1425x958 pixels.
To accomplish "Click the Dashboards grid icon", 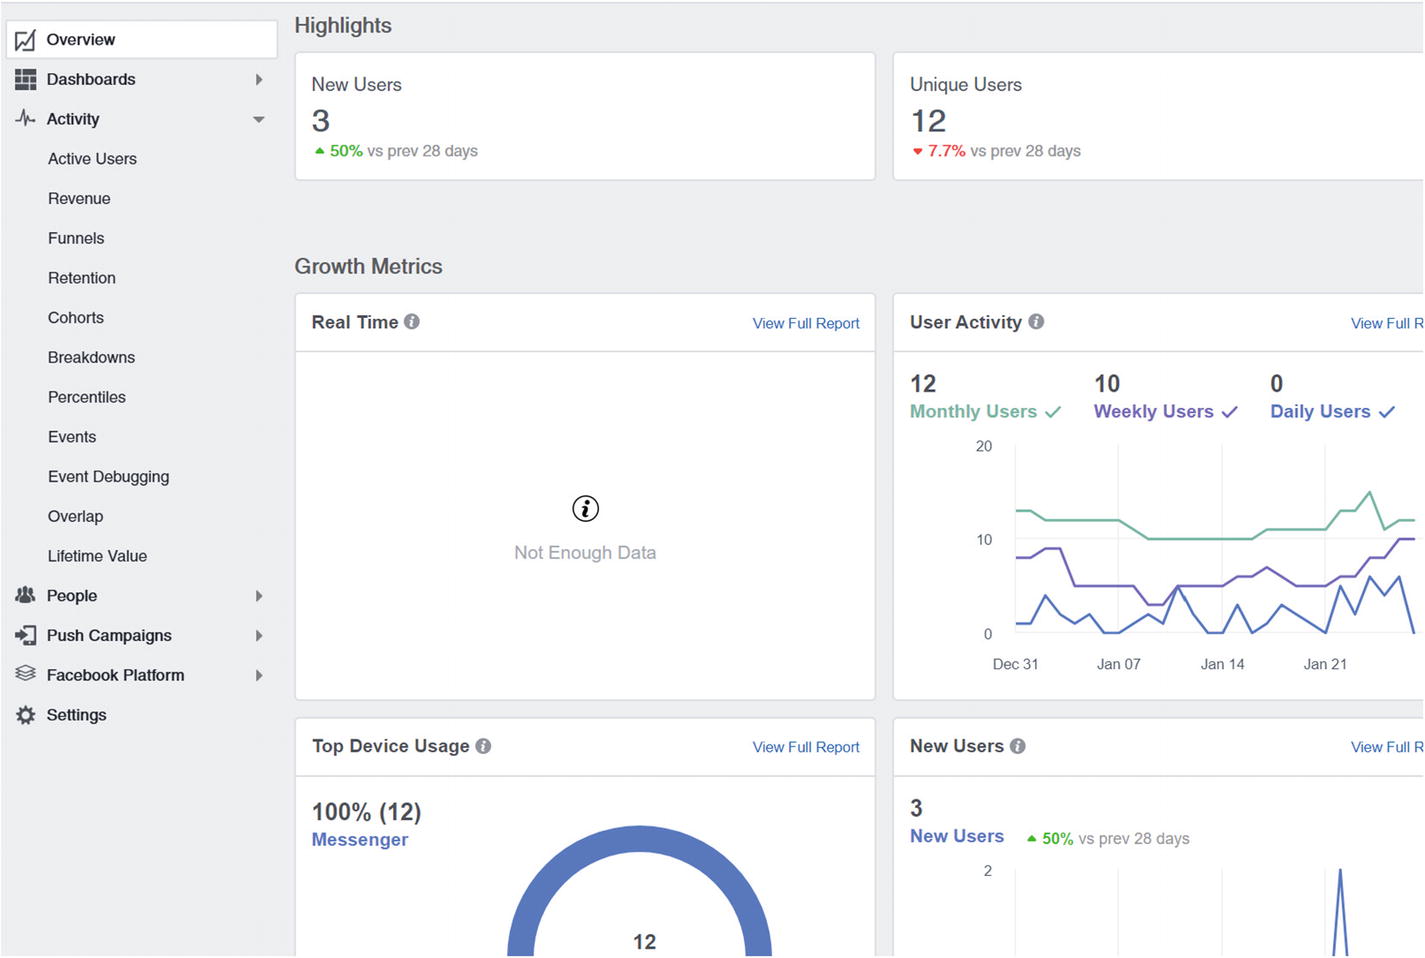I will click(x=25, y=79).
